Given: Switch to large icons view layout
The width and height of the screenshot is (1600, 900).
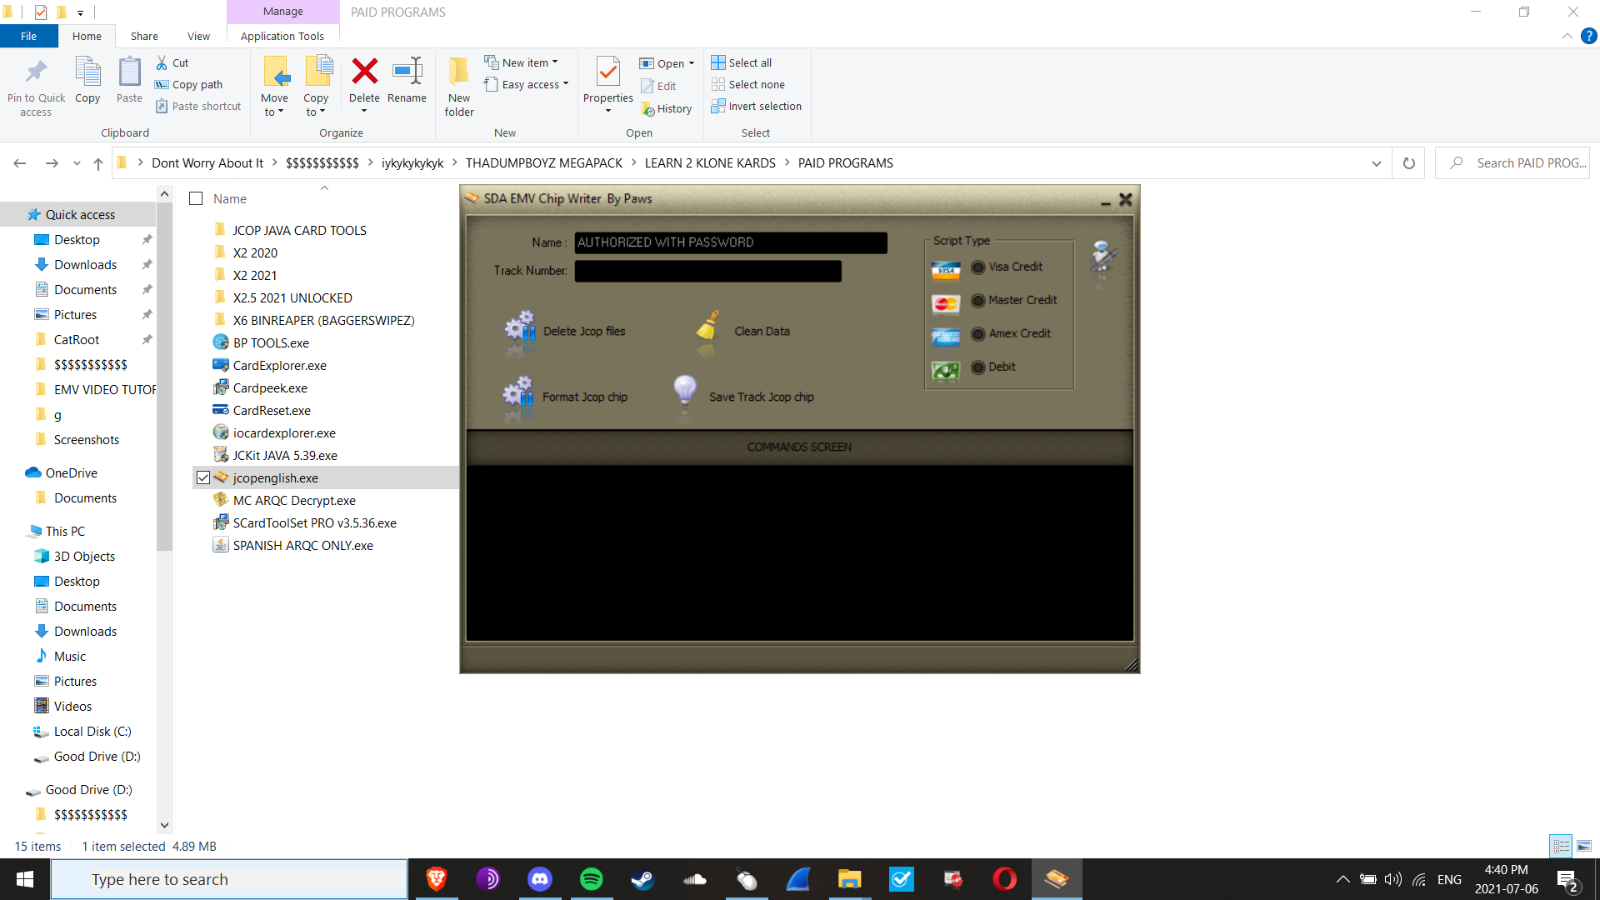Looking at the screenshot, I should pos(1584,846).
